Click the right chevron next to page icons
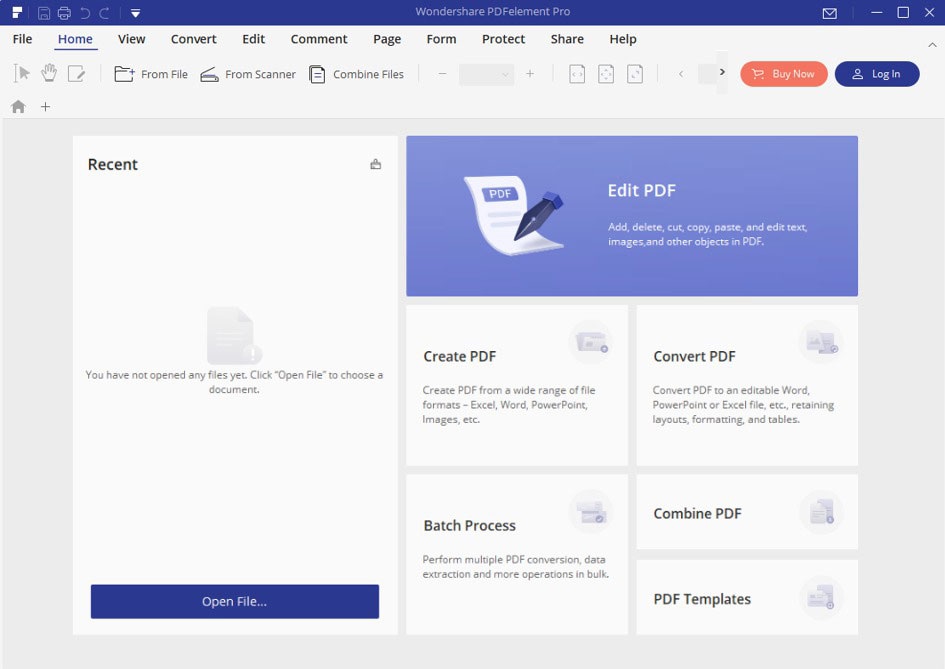The image size is (945, 669). [722, 72]
